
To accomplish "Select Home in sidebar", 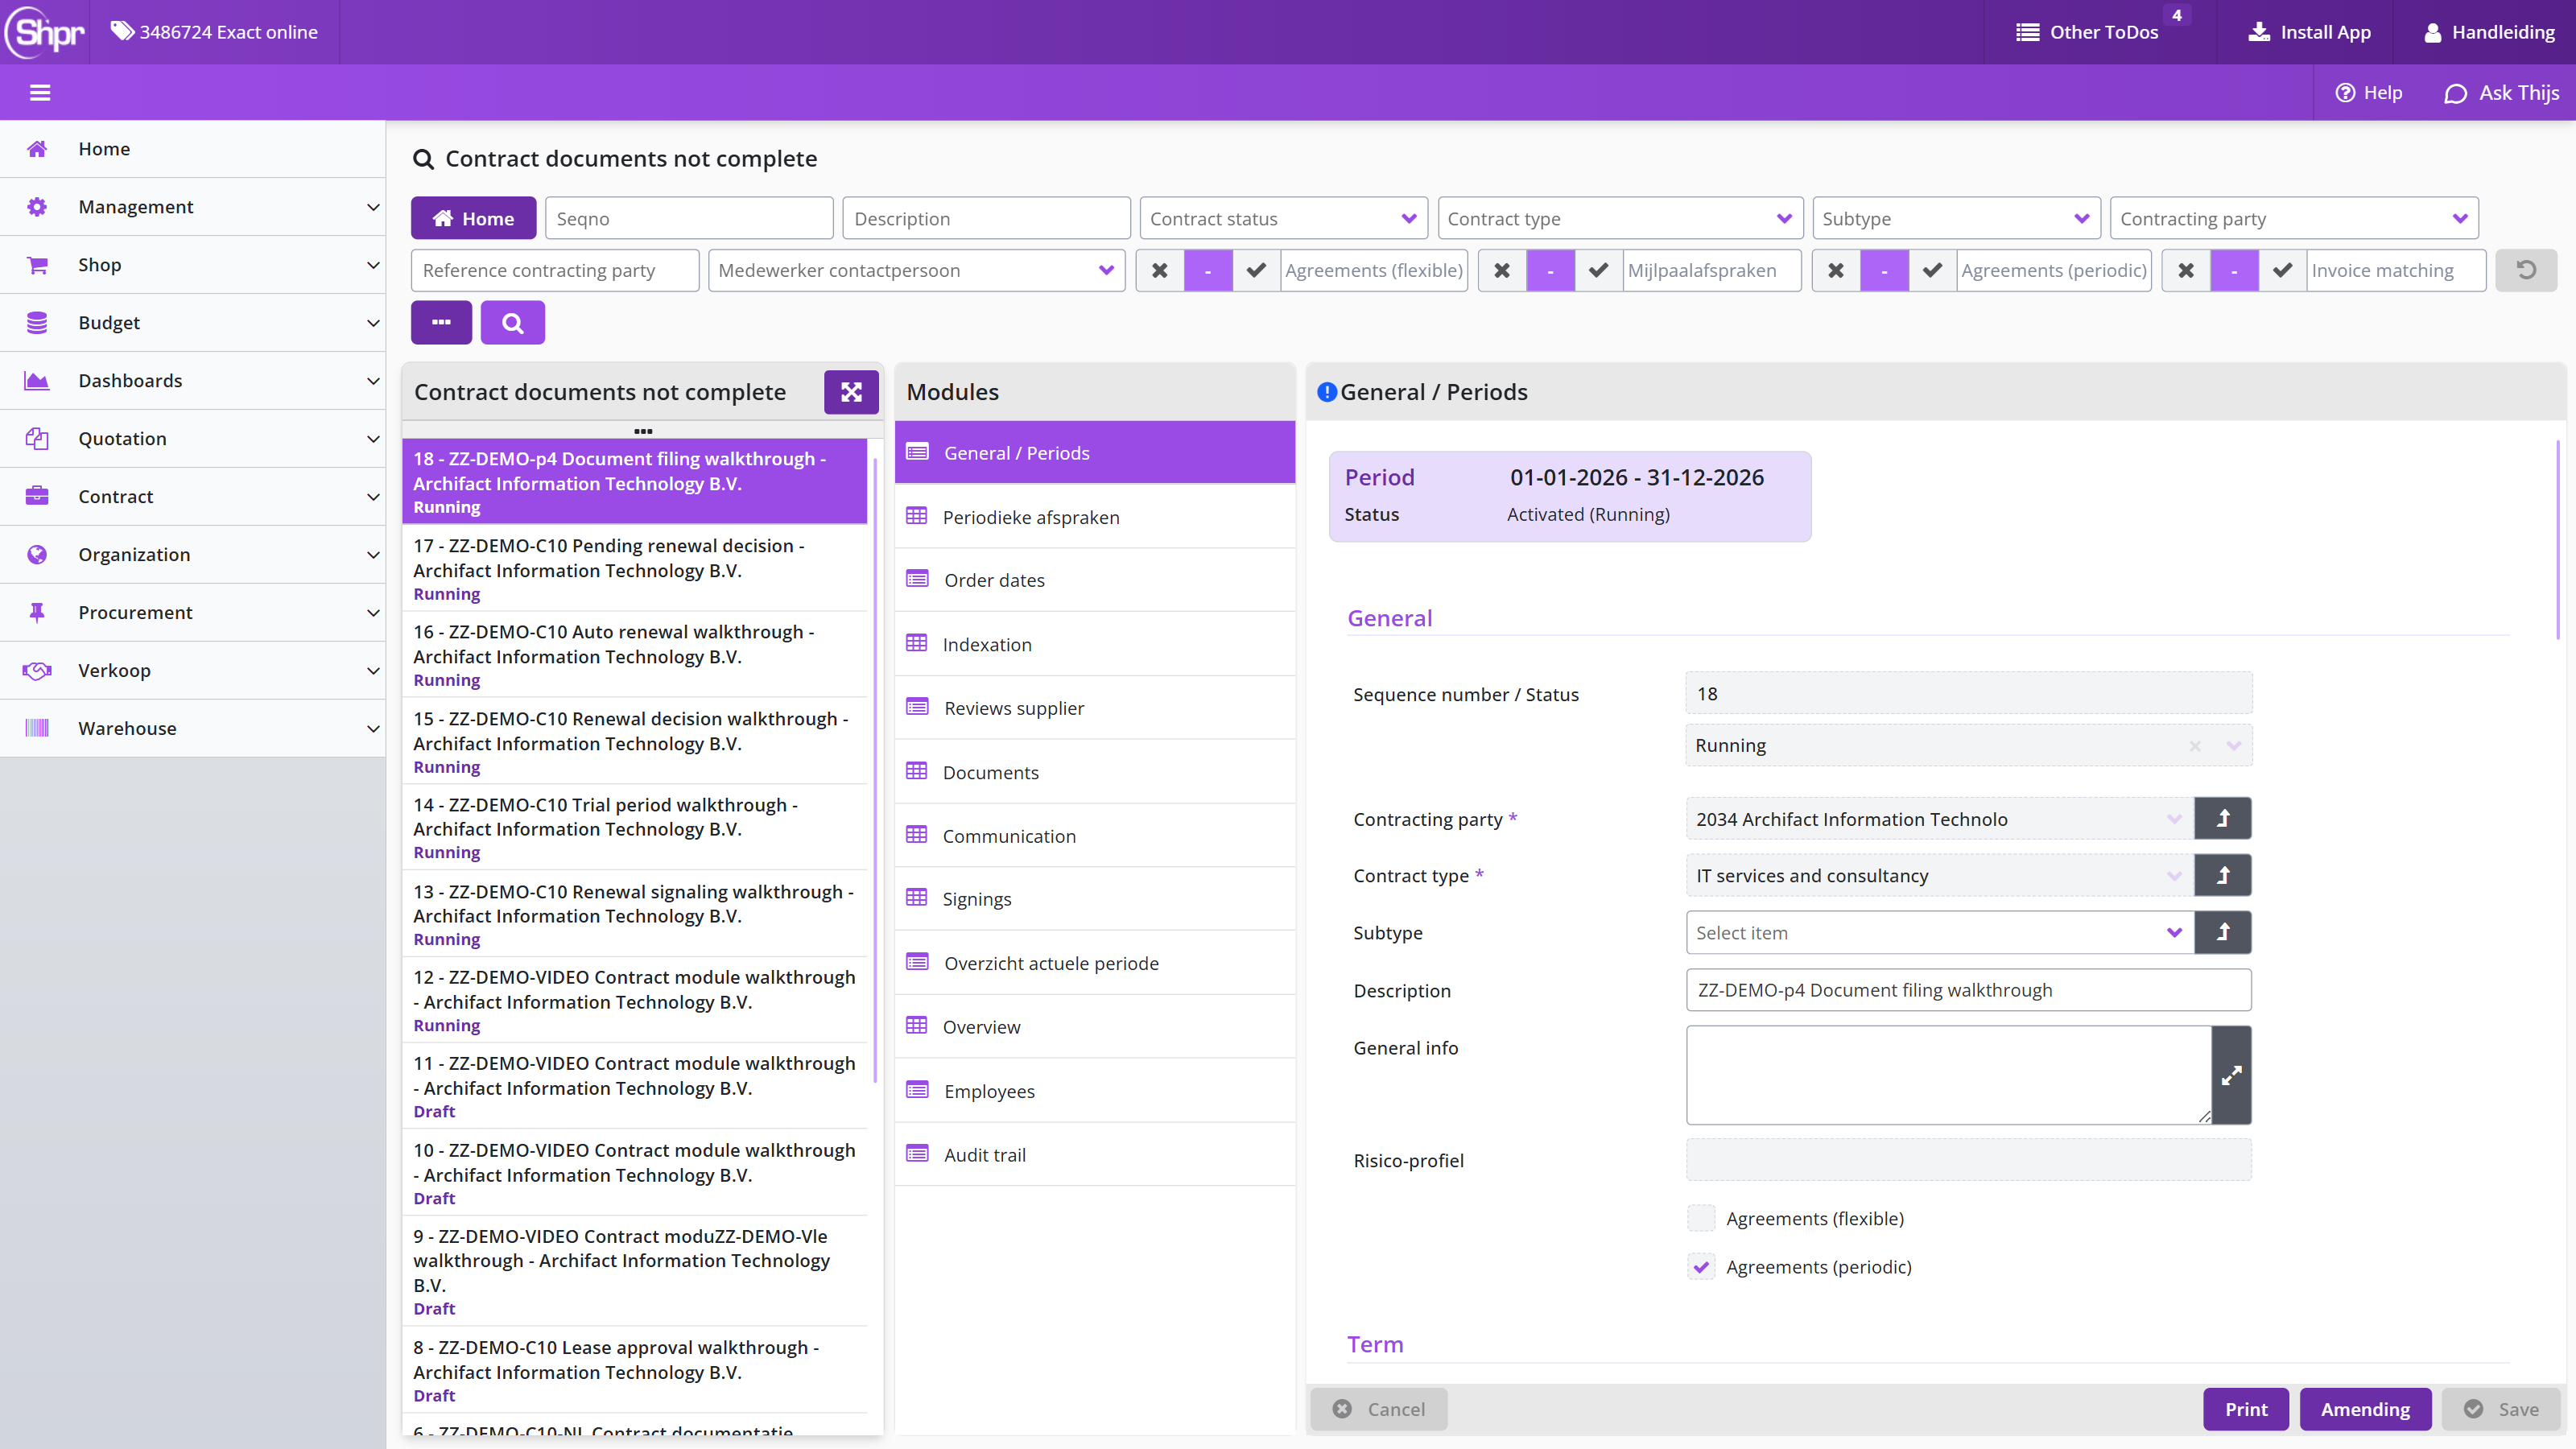I will click(193, 149).
